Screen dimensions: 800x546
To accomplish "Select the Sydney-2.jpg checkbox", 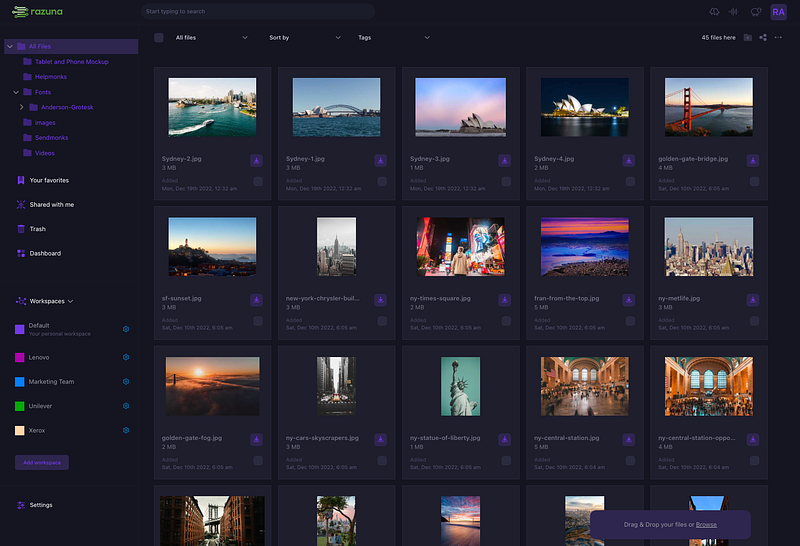I will [x=258, y=182].
